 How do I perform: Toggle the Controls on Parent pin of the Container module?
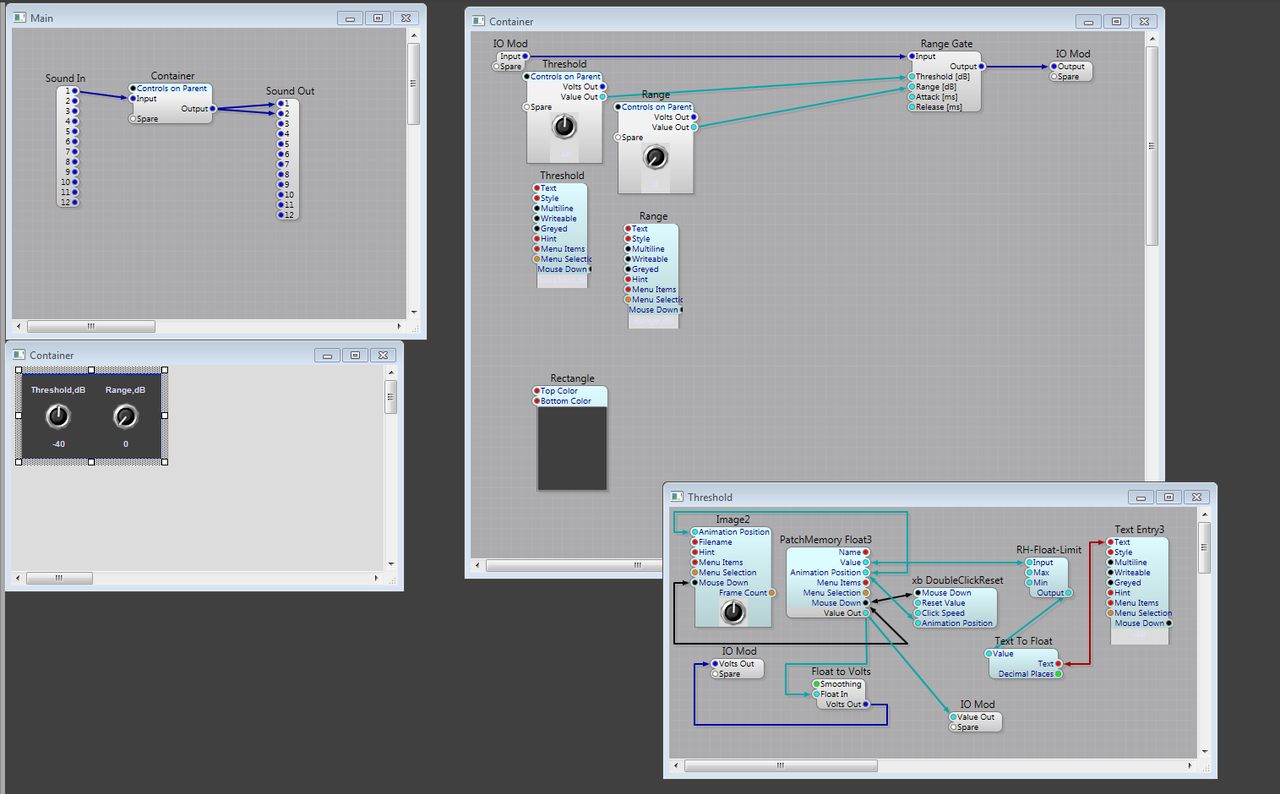click(131, 87)
